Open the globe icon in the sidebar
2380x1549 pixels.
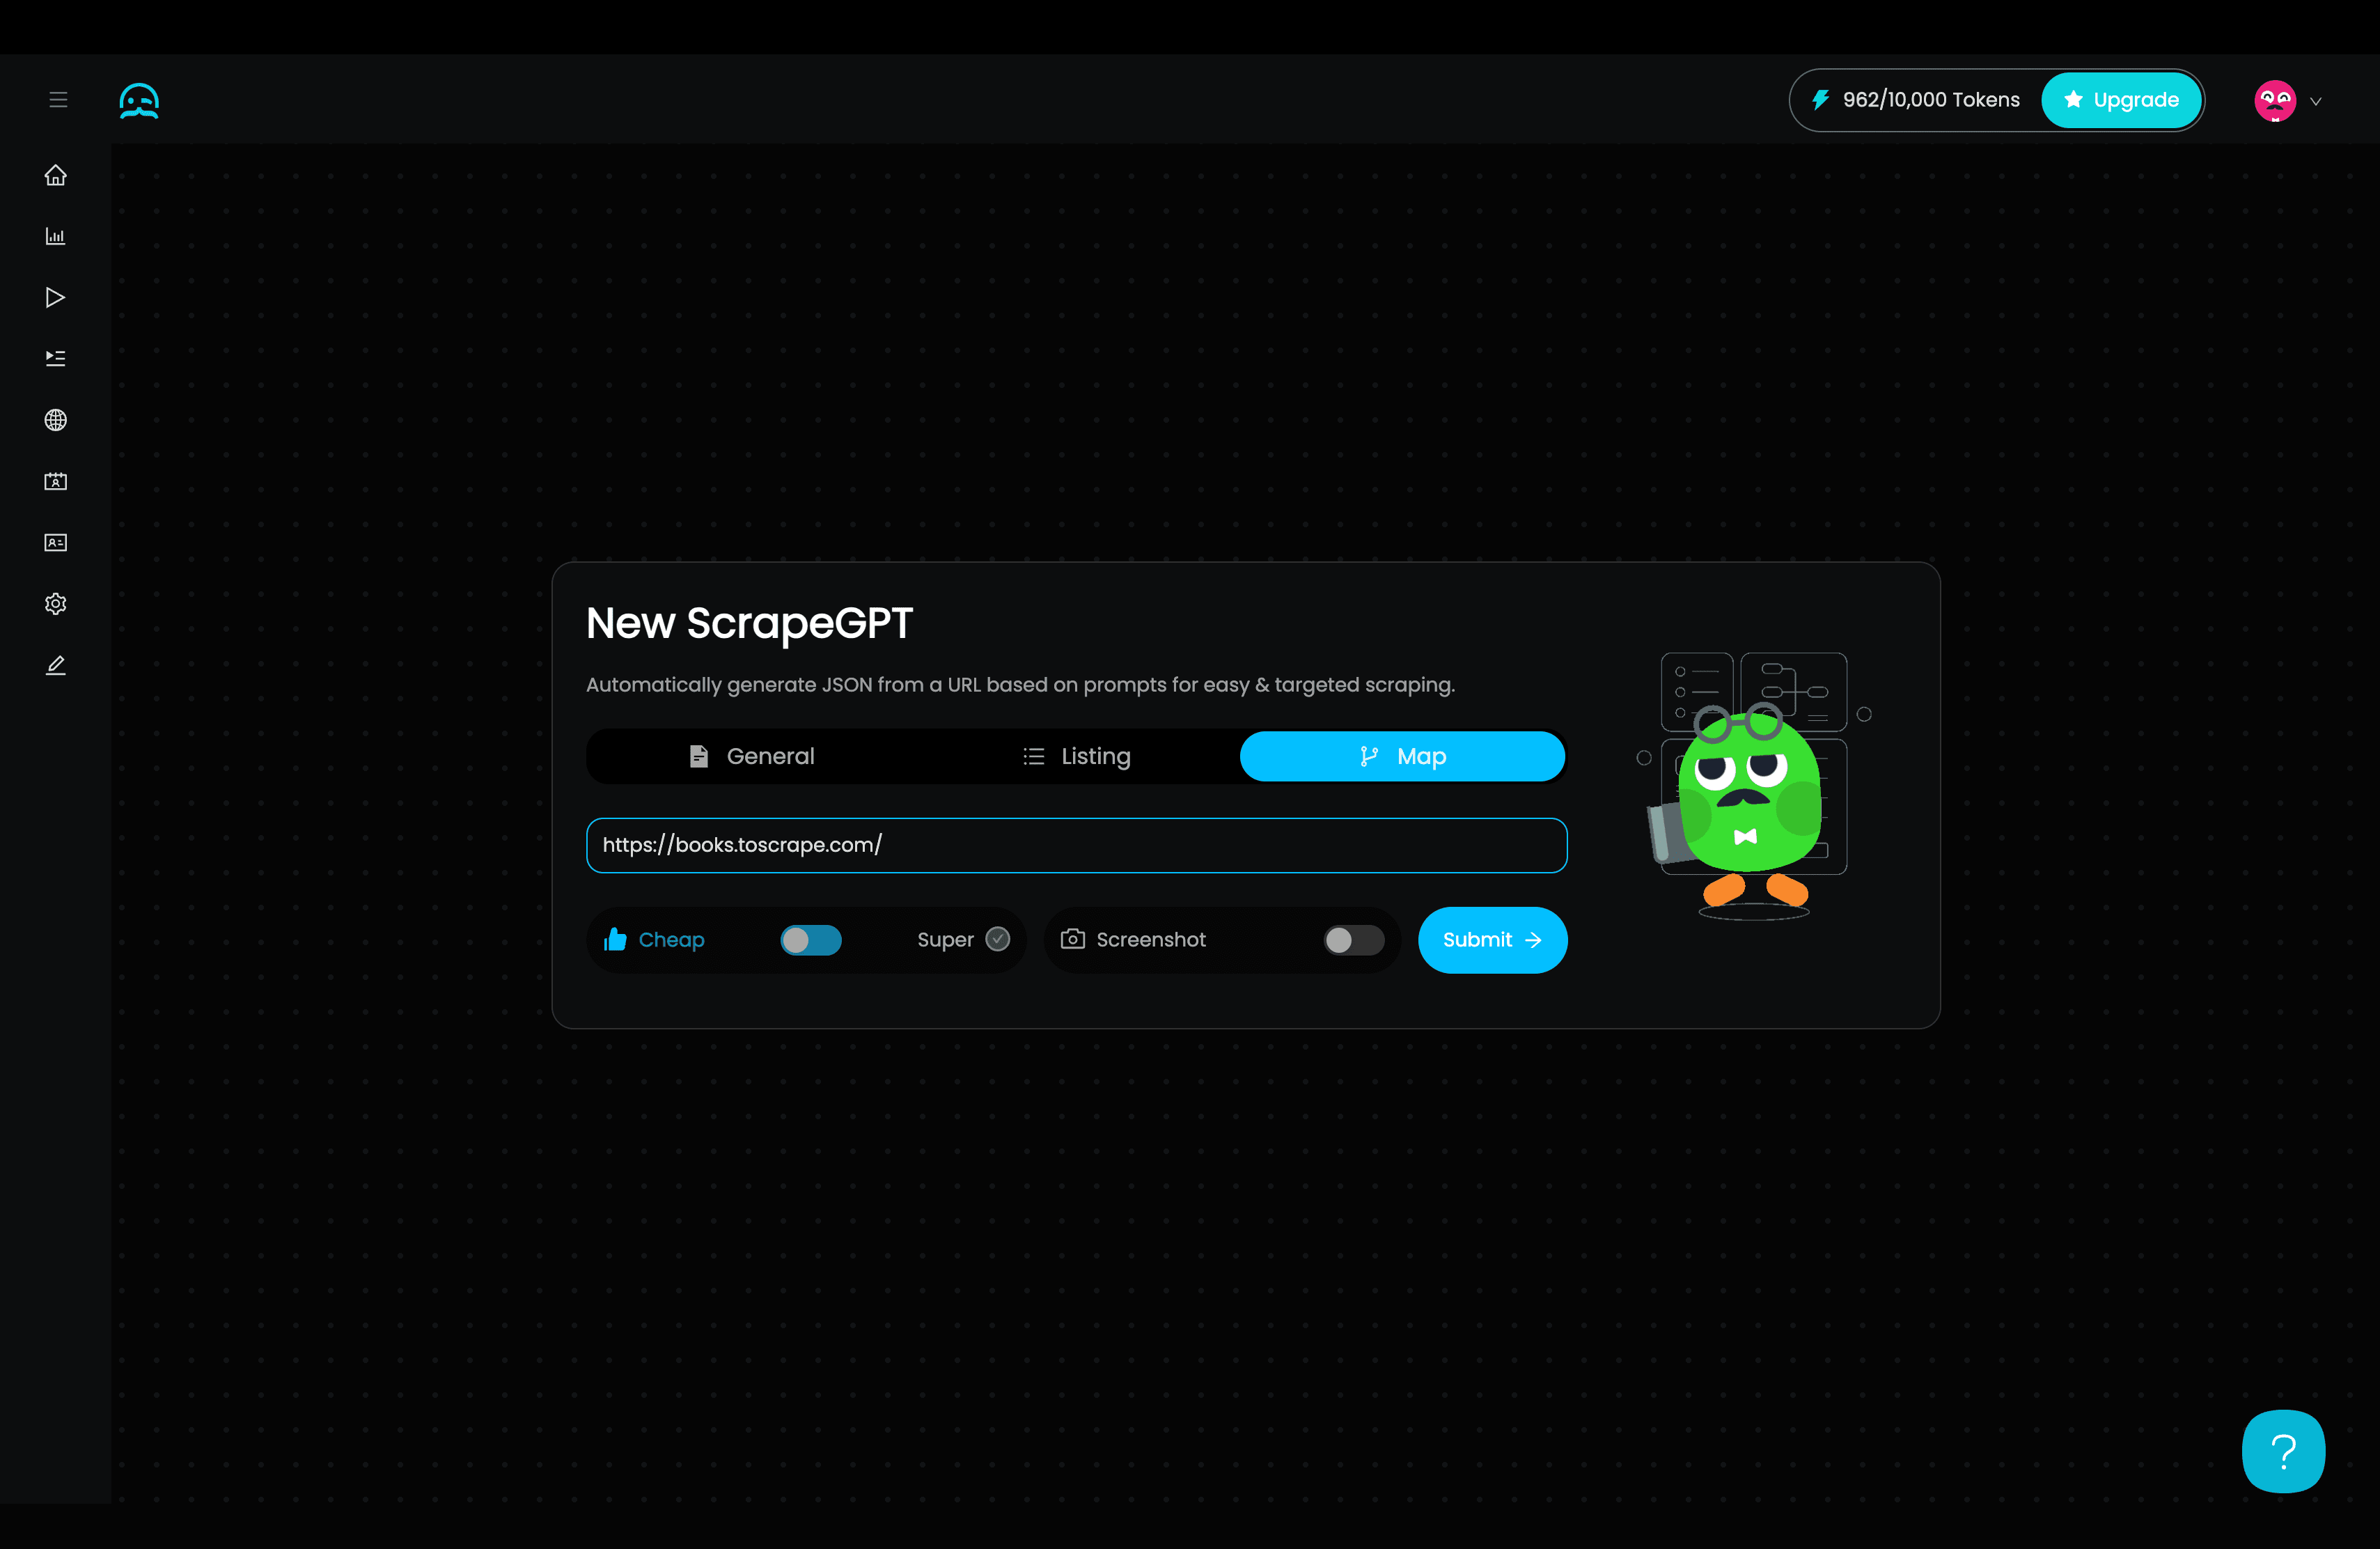click(56, 420)
